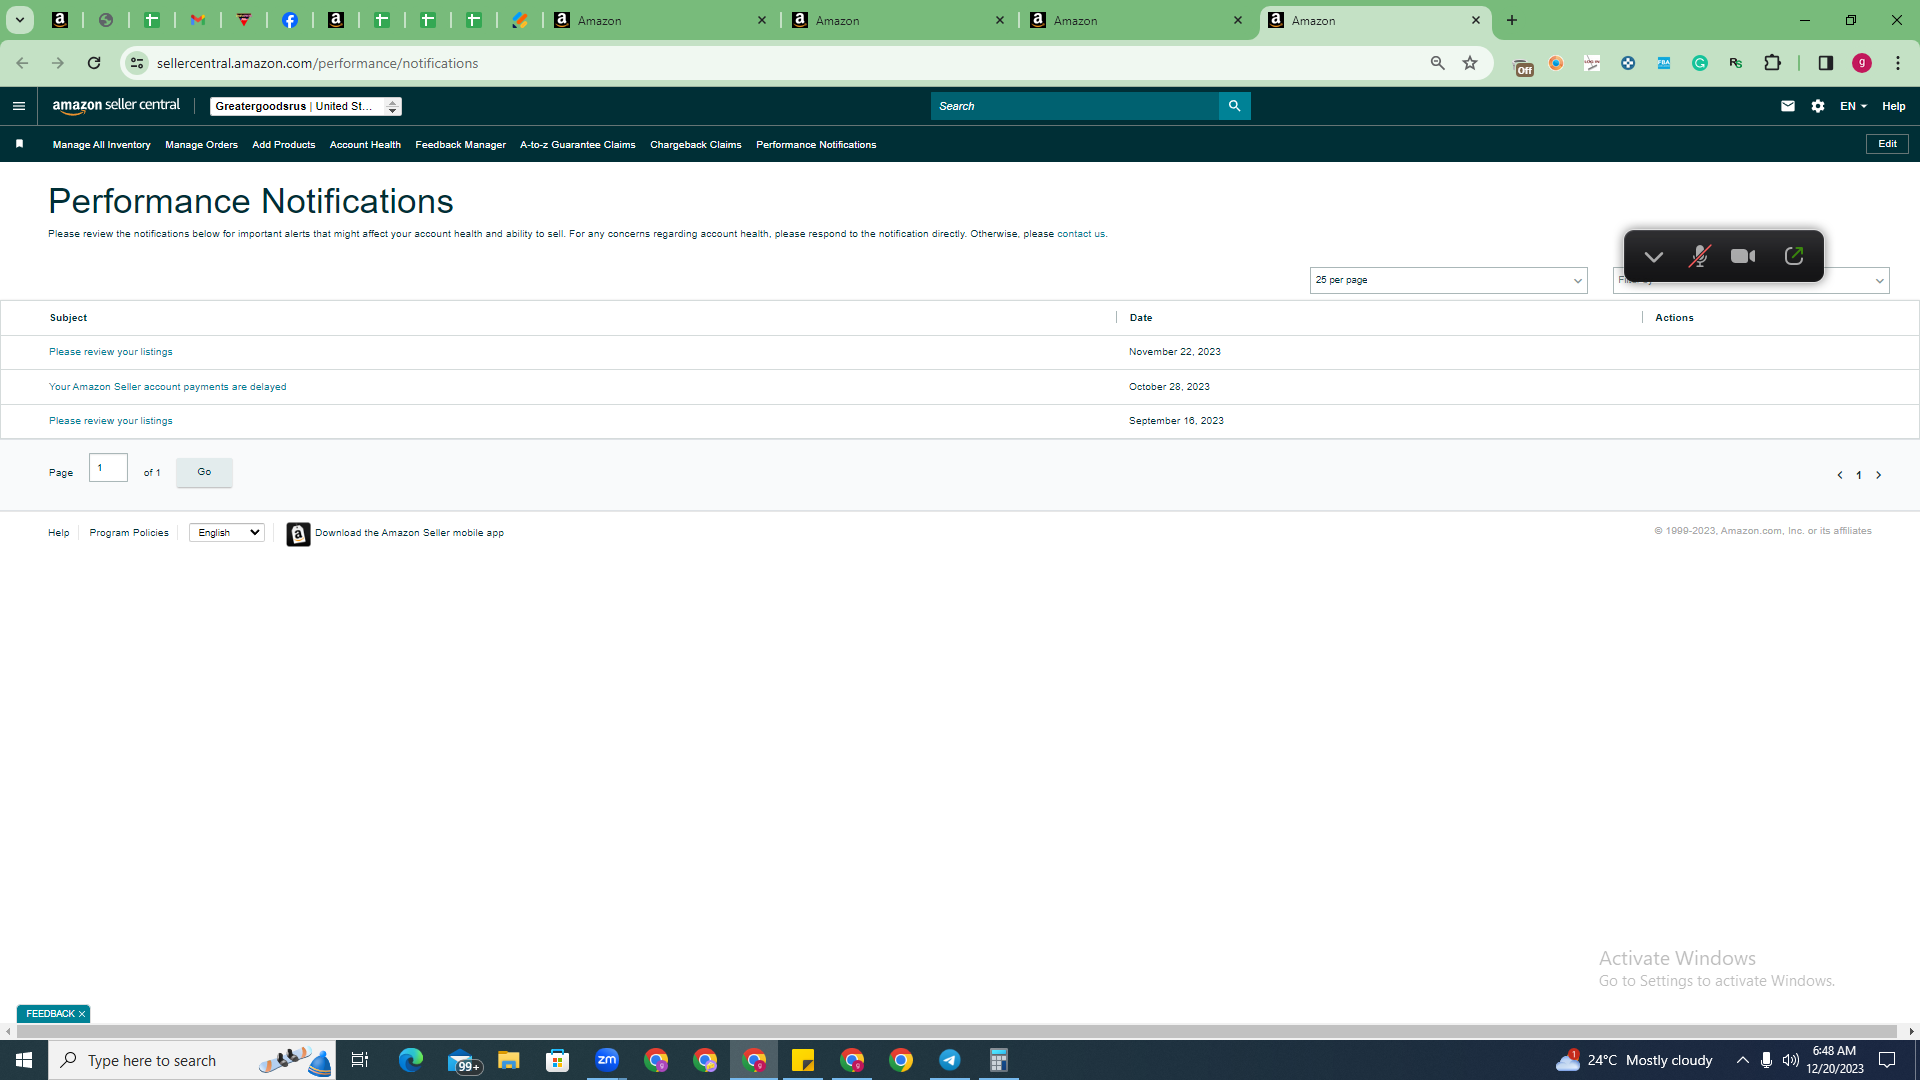
Task: Click the Grammarly extension icon
Action: tap(1700, 63)
